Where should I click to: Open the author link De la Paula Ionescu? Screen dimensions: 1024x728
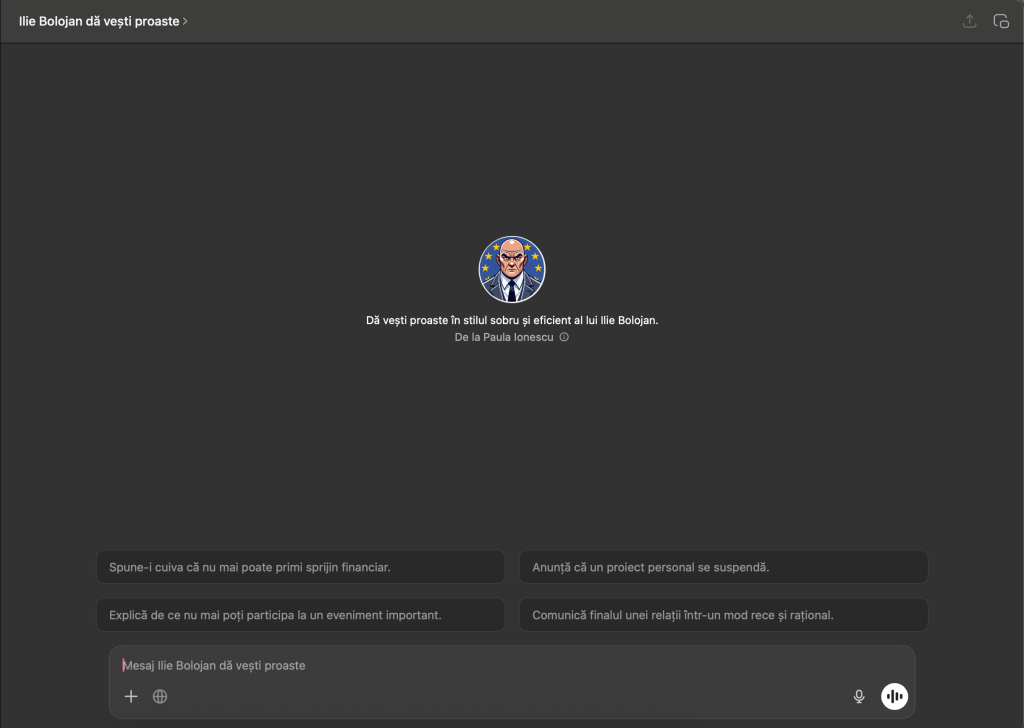click(503, 338)
